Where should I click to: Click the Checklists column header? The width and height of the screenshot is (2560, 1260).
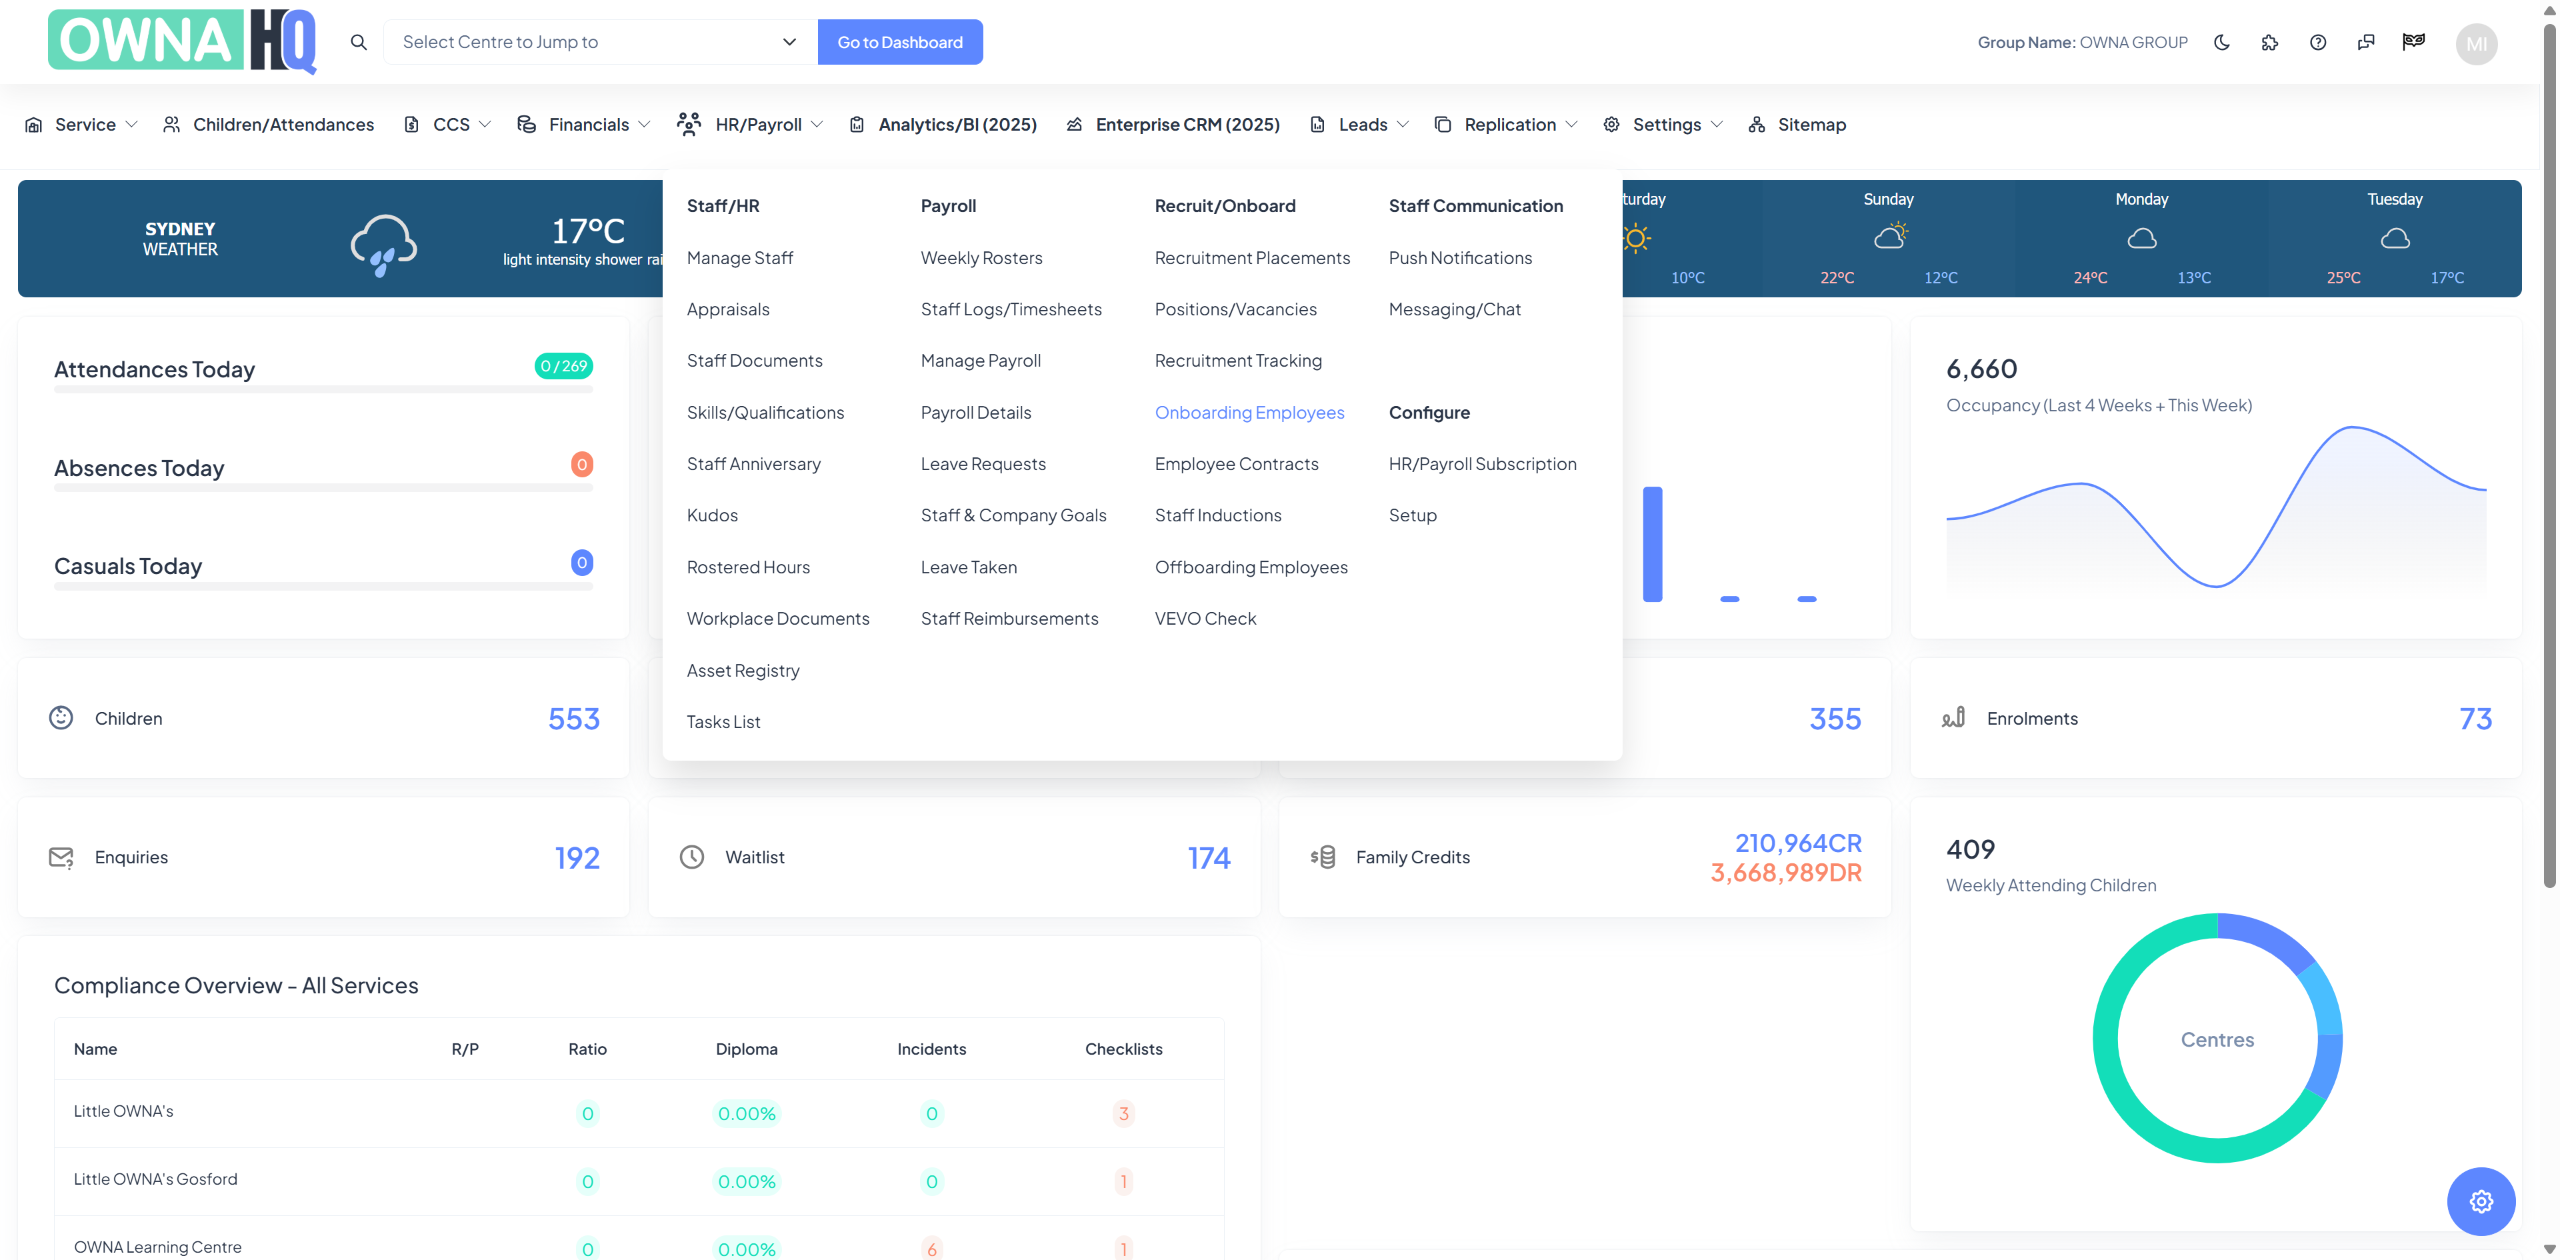1124,1049
